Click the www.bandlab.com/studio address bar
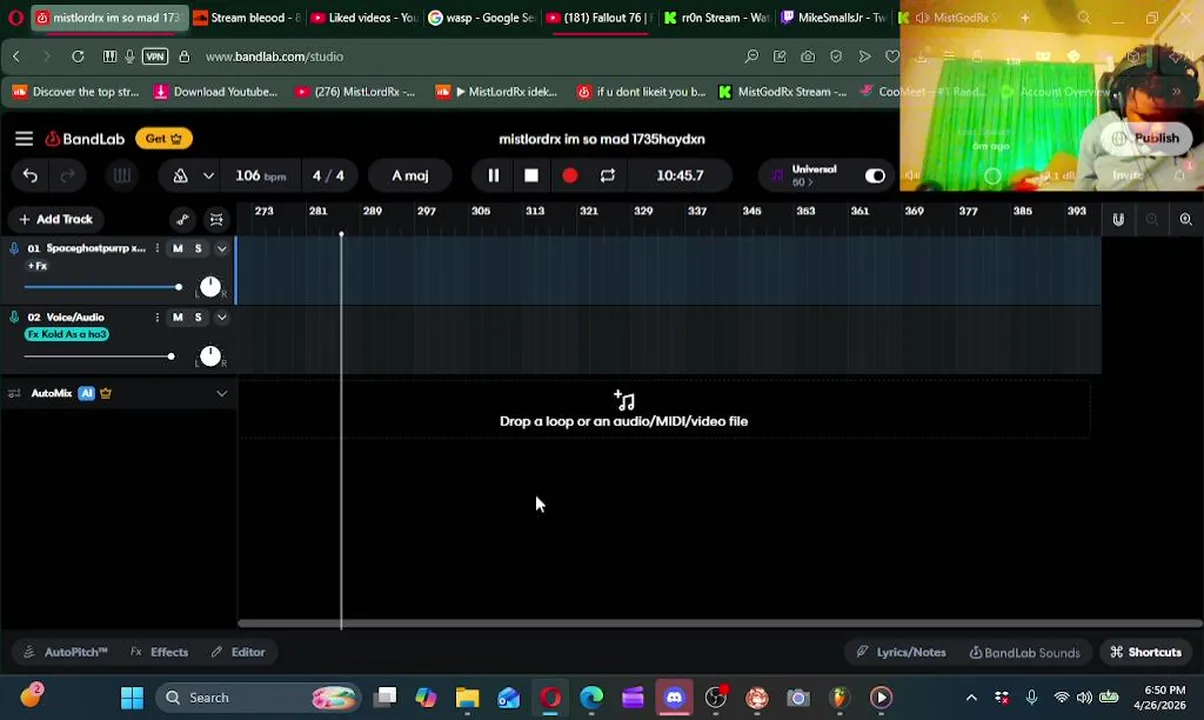The height and width of the screenshot is (720, 1204). point(274,57)
